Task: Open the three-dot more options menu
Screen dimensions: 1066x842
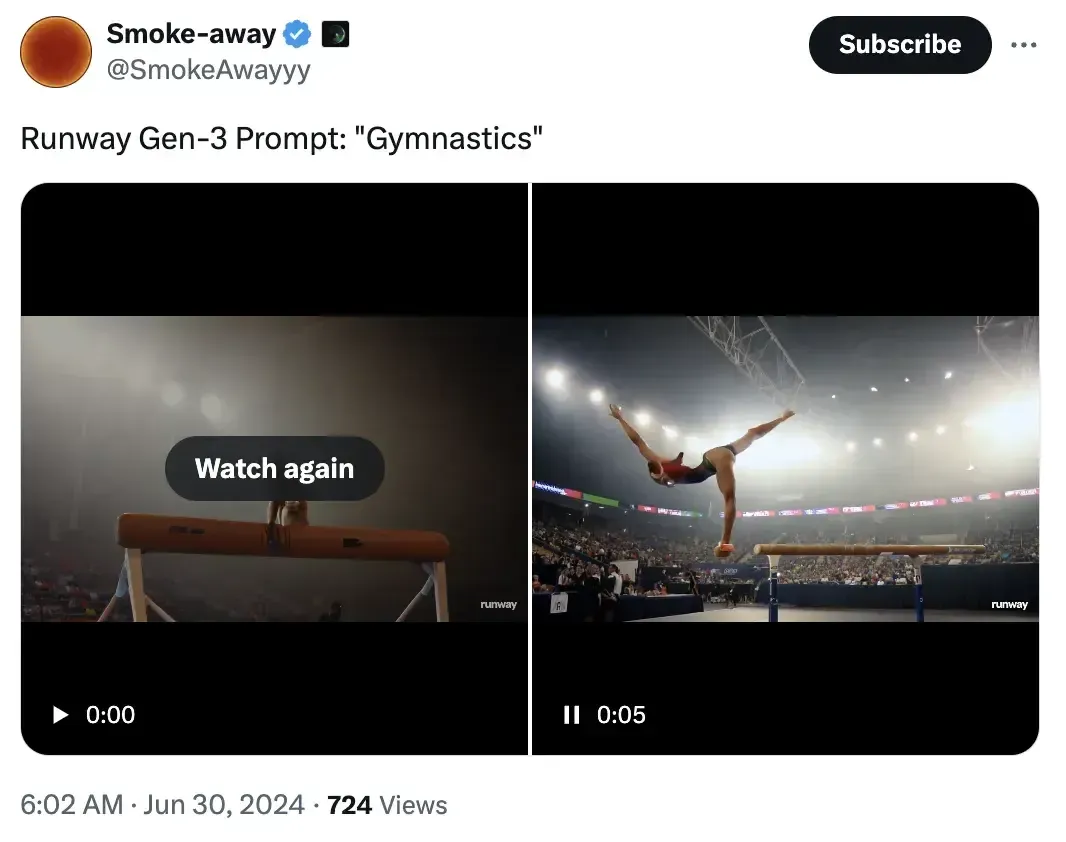Action: pyautogui.click(x=1023, y=45)
